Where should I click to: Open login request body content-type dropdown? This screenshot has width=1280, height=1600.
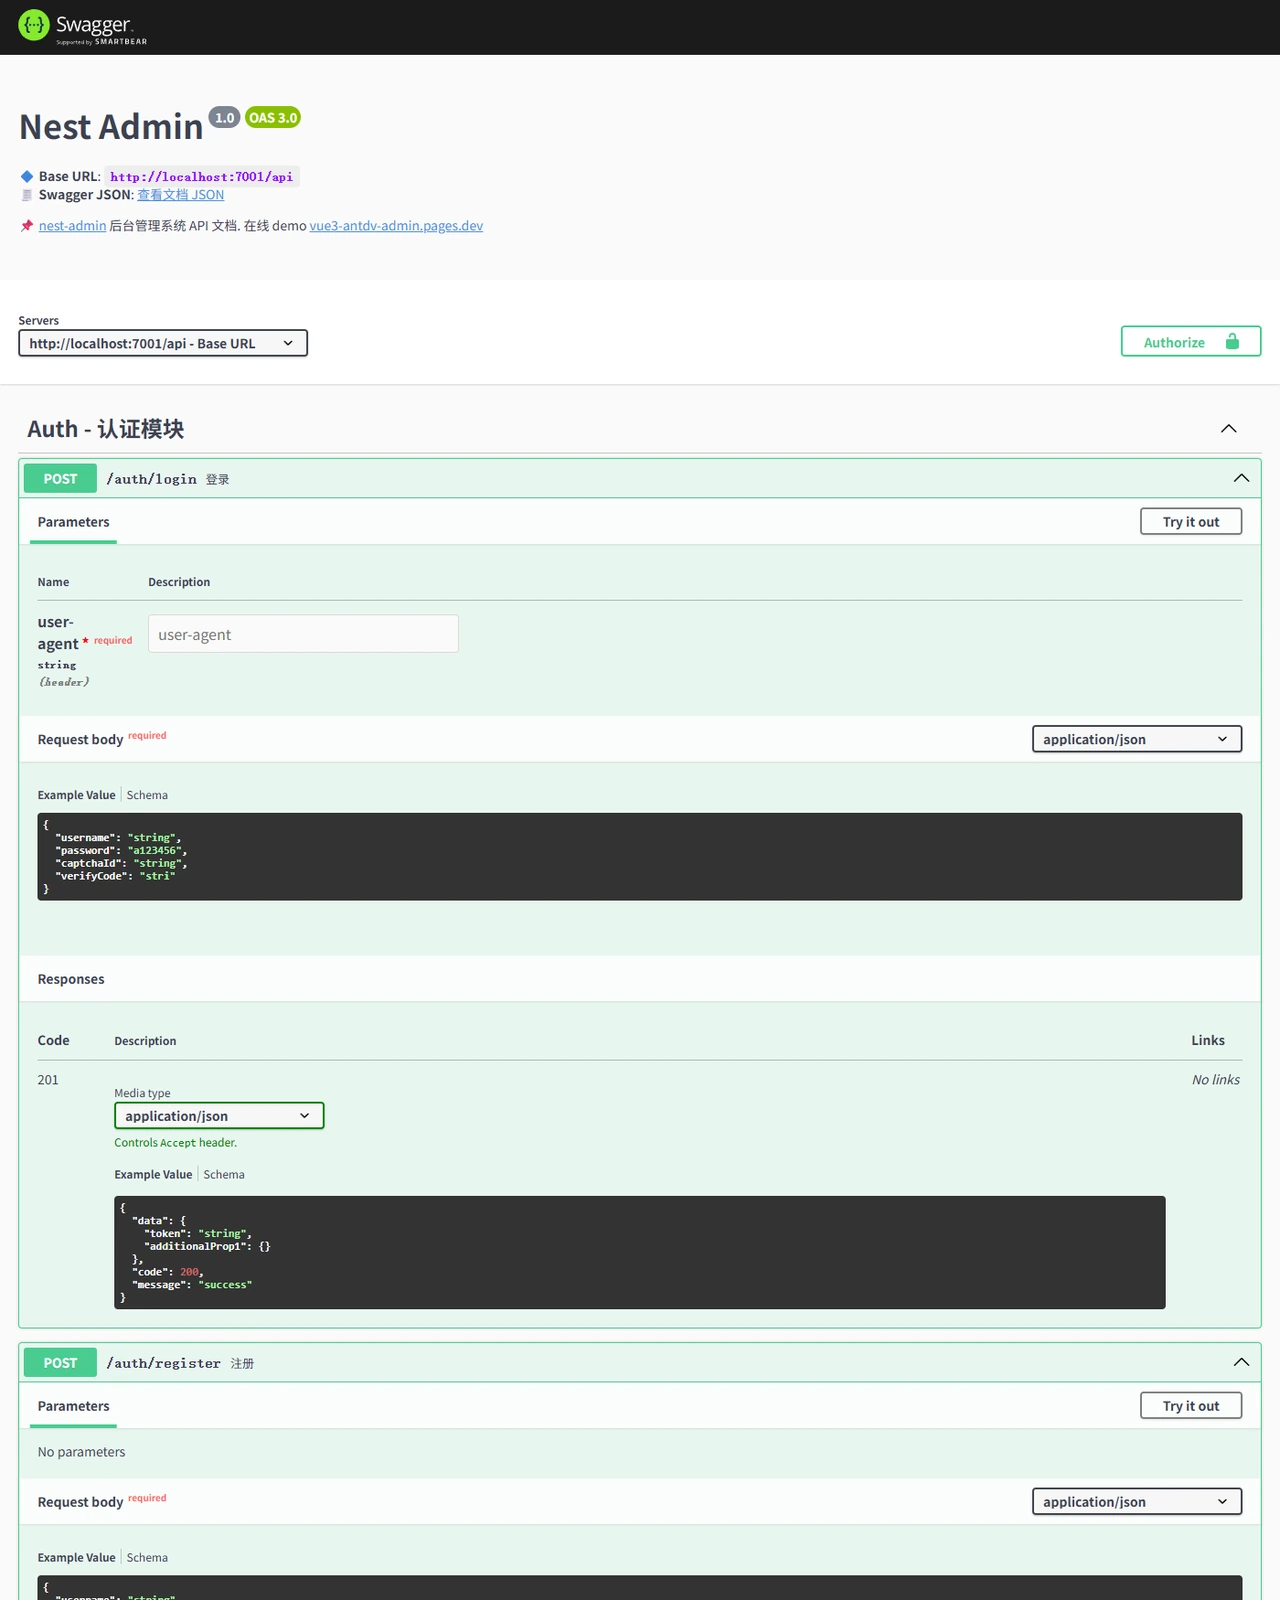1137,739
